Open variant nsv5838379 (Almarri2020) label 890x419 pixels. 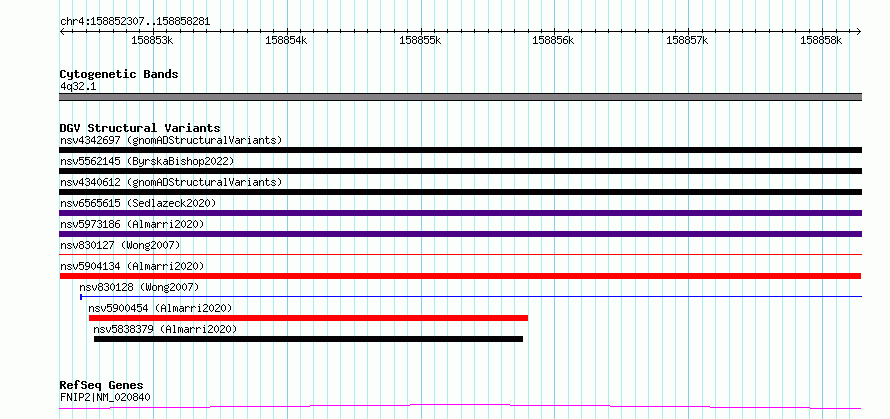(165, 329)
